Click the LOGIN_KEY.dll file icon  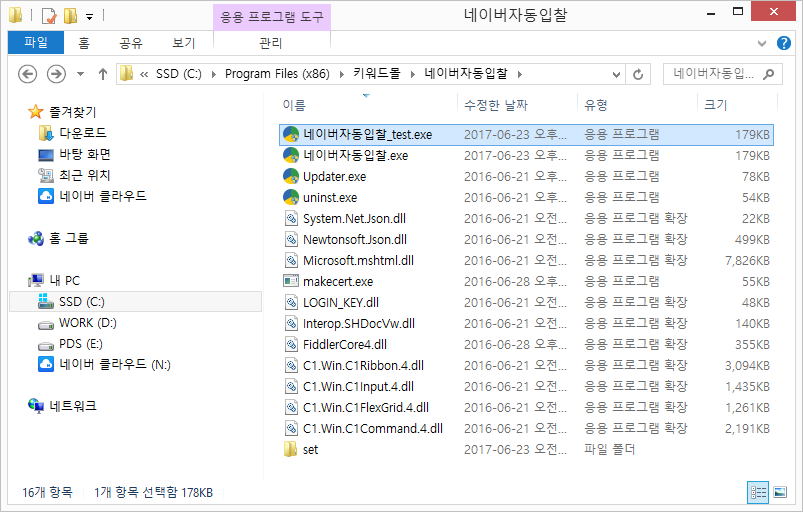[291, 303]
